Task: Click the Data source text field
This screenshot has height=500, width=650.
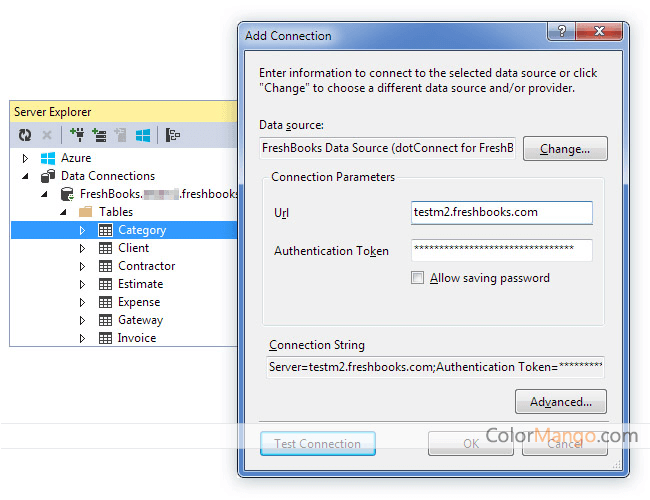Action: pyautogui.click(x=387, y=148)
